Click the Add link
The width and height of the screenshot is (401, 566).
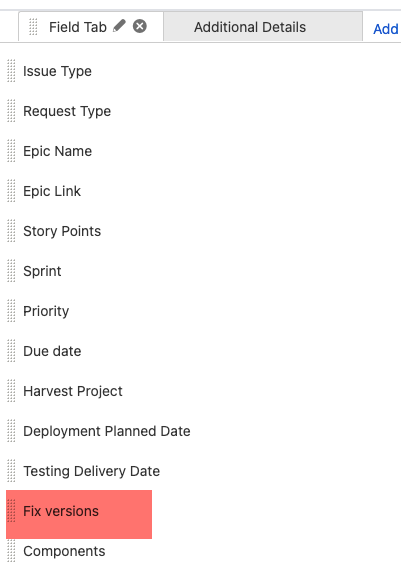[385, 29]
